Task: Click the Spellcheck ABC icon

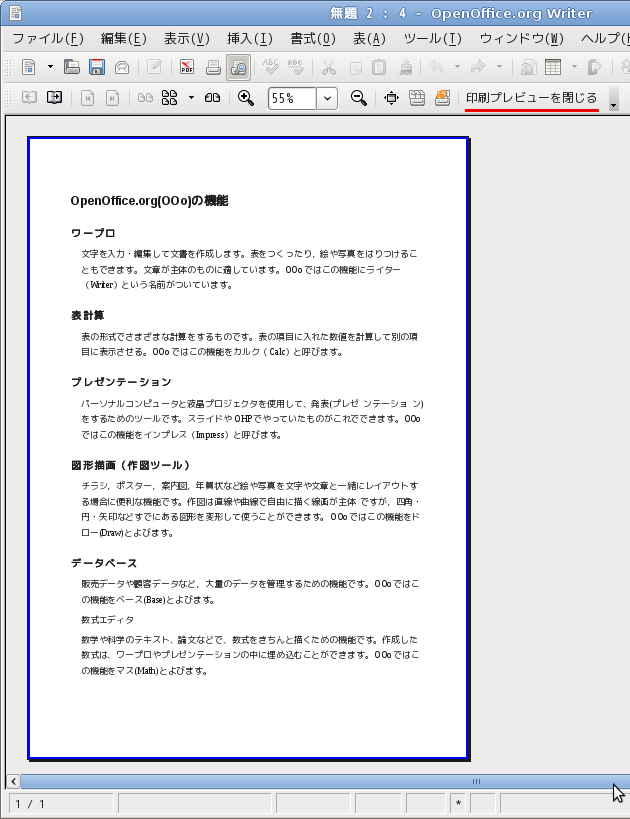Action: click(271, 67)
